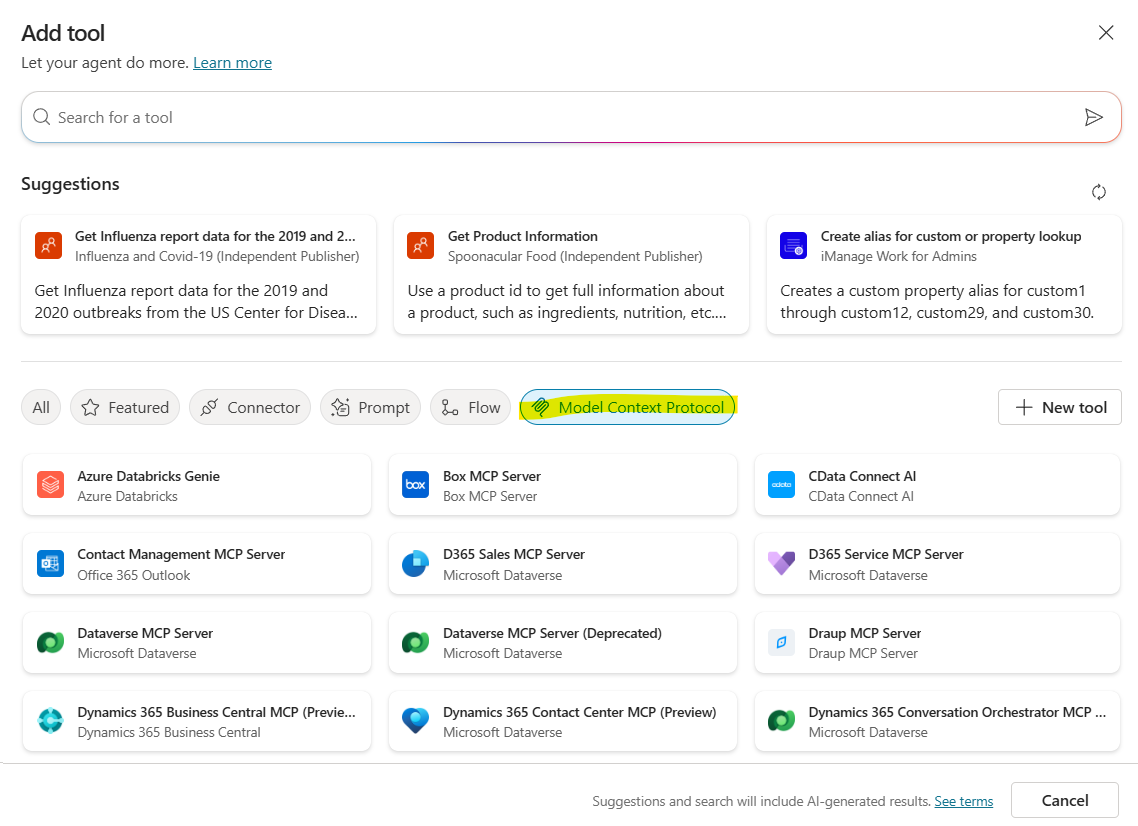This screenshot has width=1138, height=826.
Task: Click the D365 Sales MCP Server icon
Action: point(416,563)
